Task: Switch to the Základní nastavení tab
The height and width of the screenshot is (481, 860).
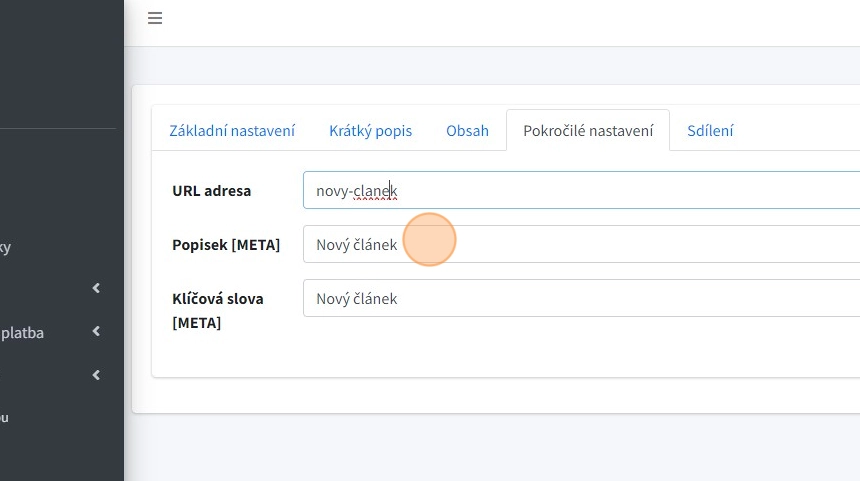Action: coord(232,131)
